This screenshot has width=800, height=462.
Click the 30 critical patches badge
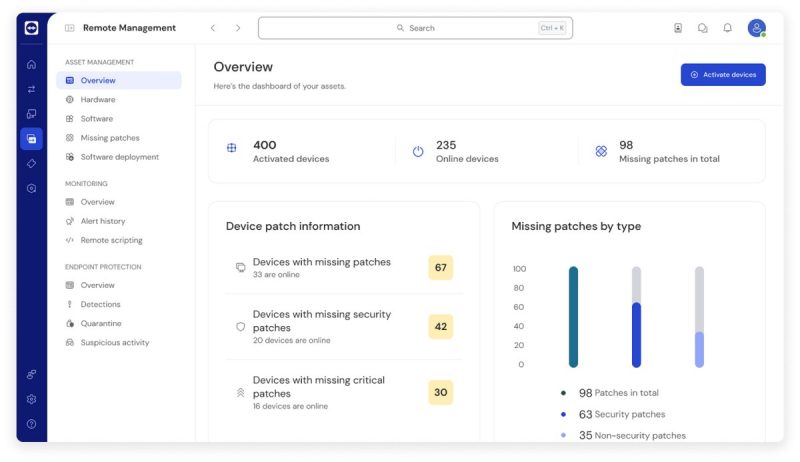(441, 393)
